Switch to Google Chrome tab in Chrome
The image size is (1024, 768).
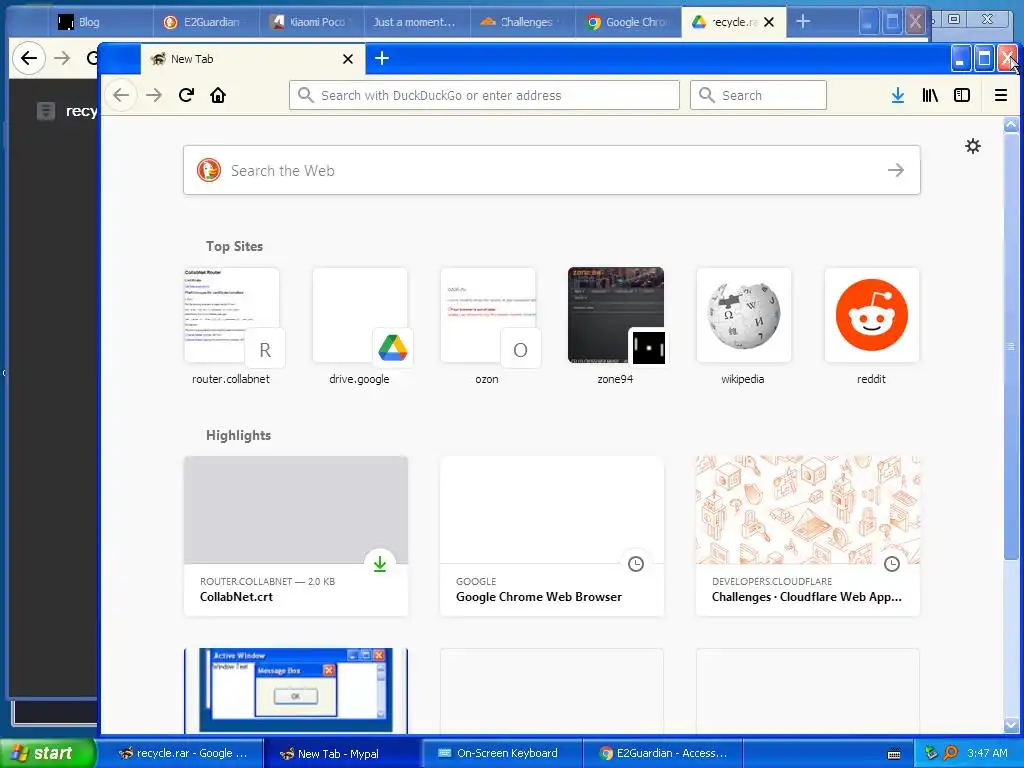pos(629,22)
